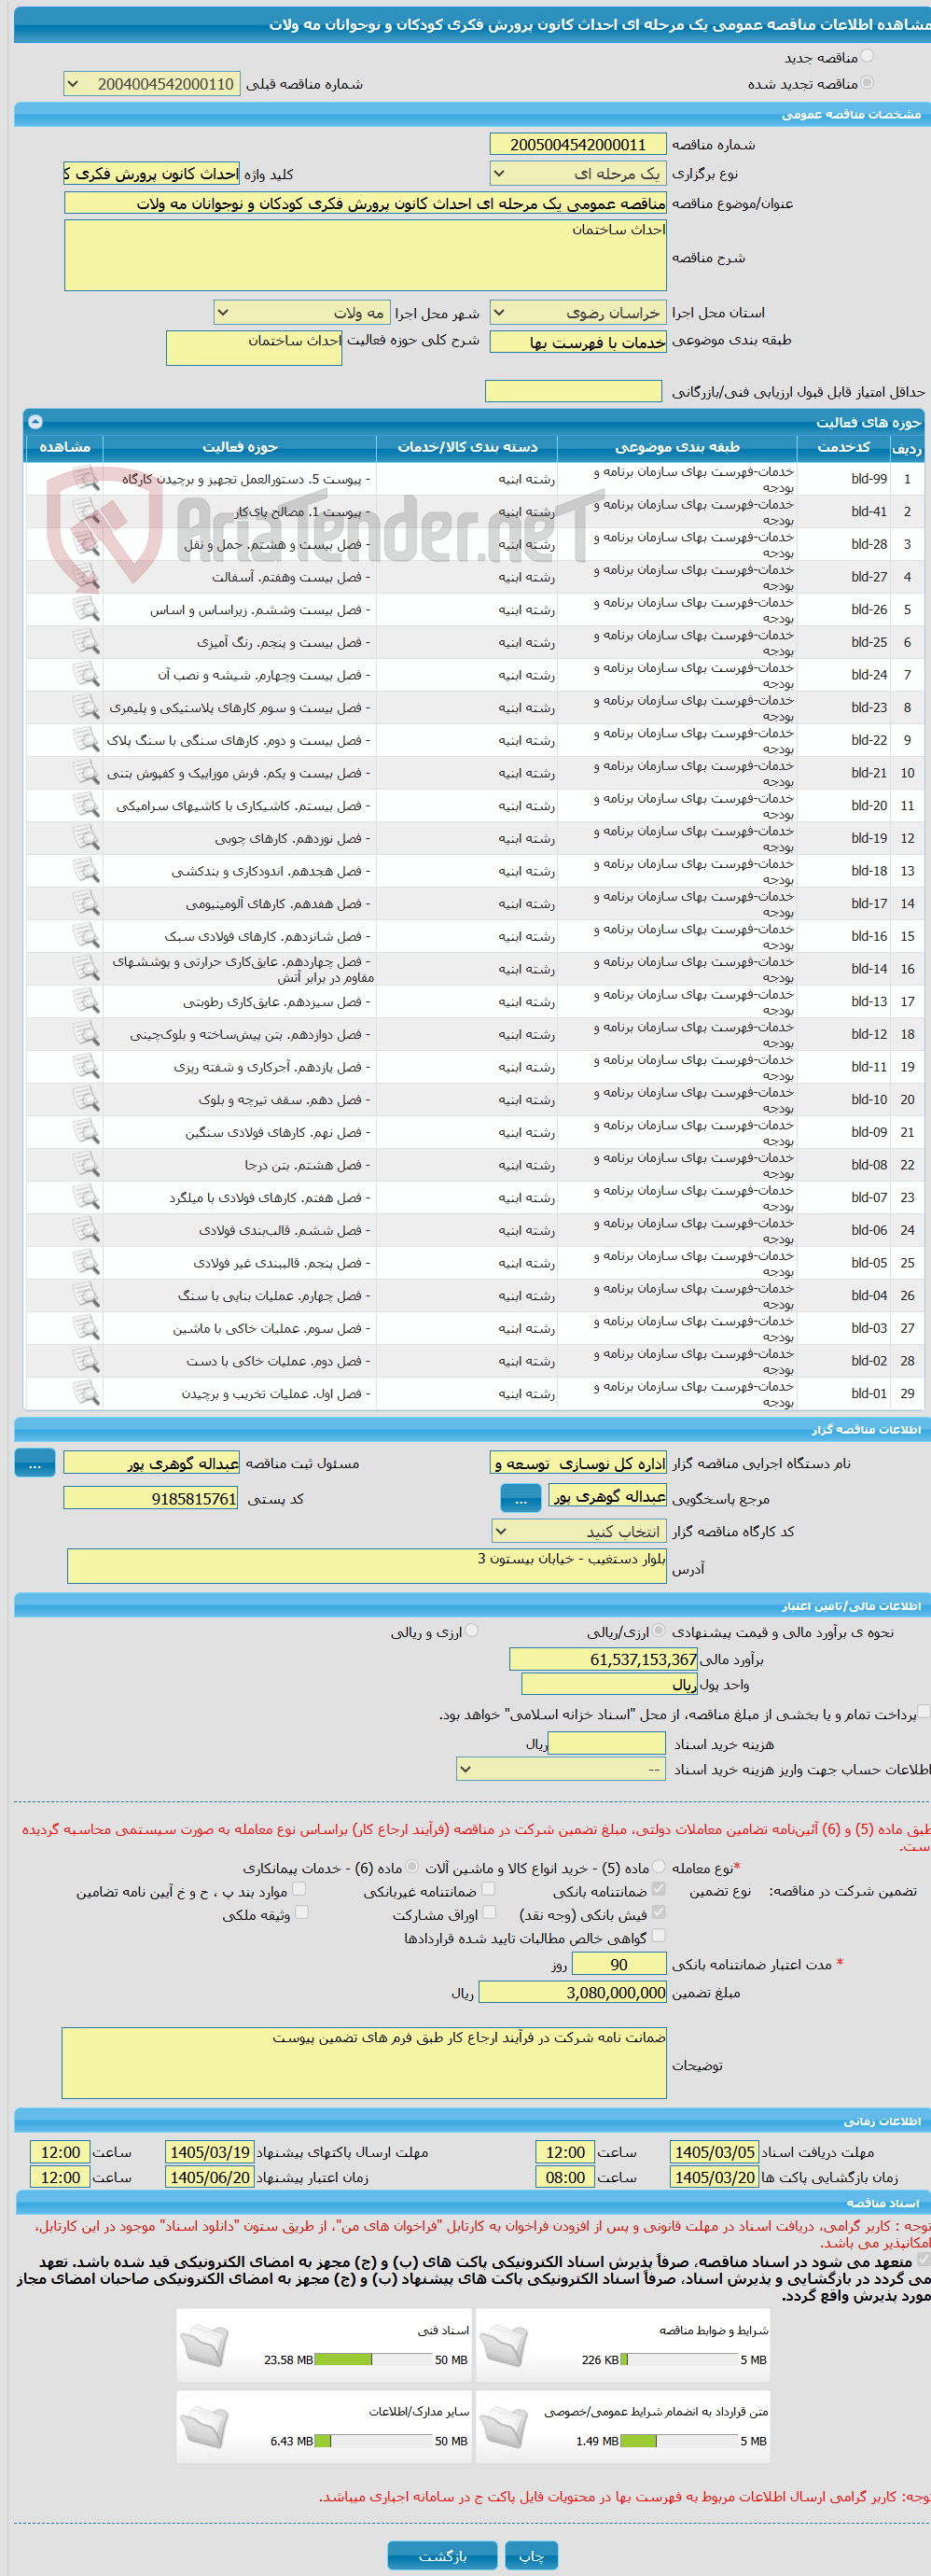The height and width of the screenshot is (2576, 931).
Task: Toggle the اوراق مشارکت checkbox
Action: coord(489,1912)
